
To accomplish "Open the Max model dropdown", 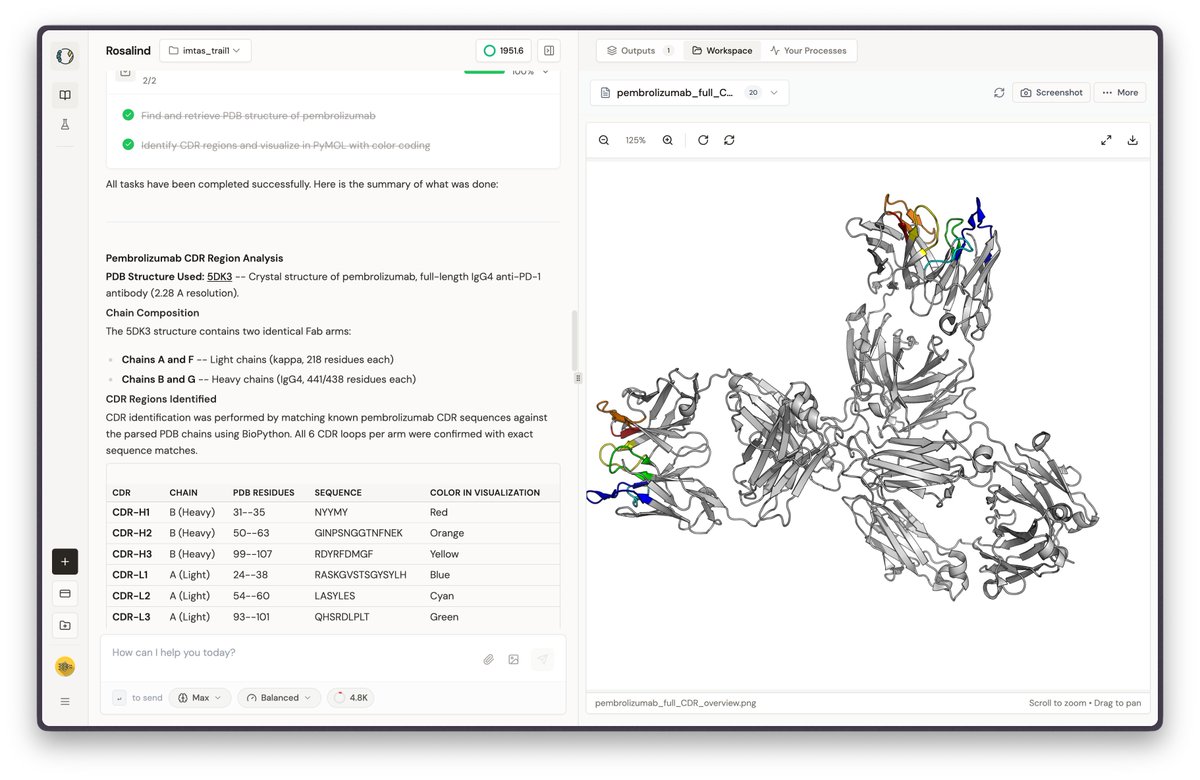I will tap(200, 698).
